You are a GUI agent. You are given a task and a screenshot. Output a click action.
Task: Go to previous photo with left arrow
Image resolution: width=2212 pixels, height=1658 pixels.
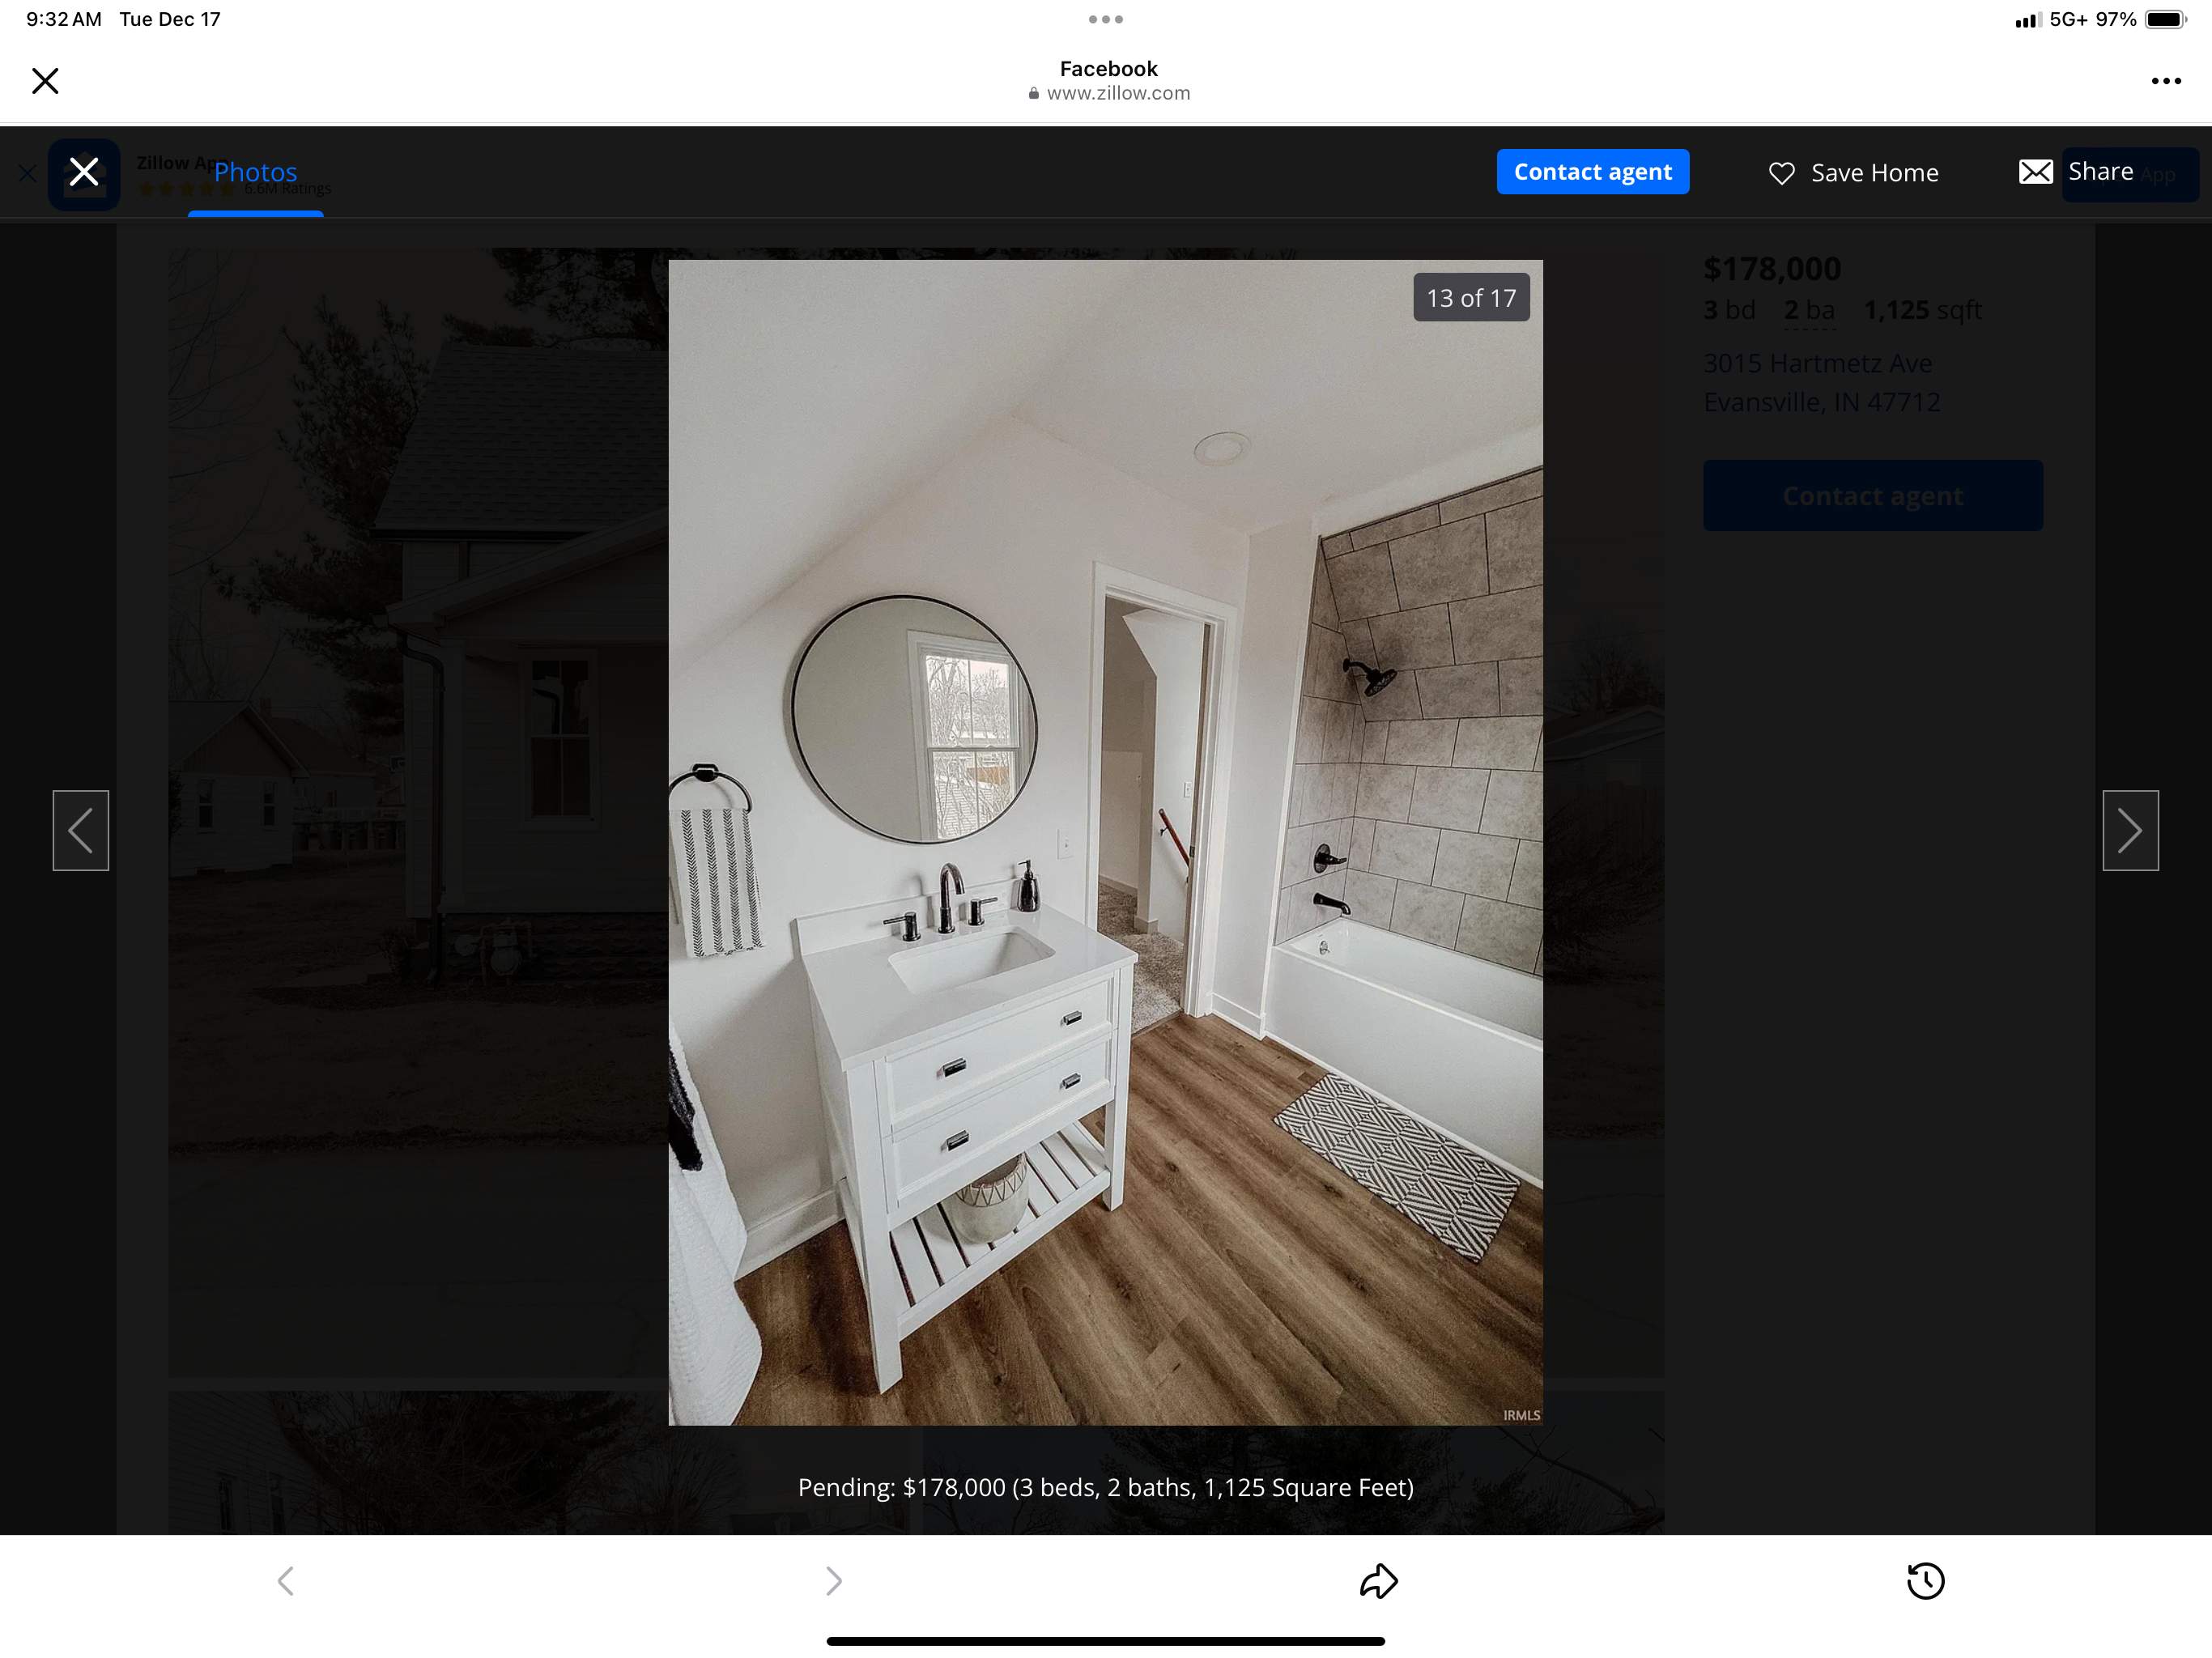pyautogui.click(x=81, y=830)
